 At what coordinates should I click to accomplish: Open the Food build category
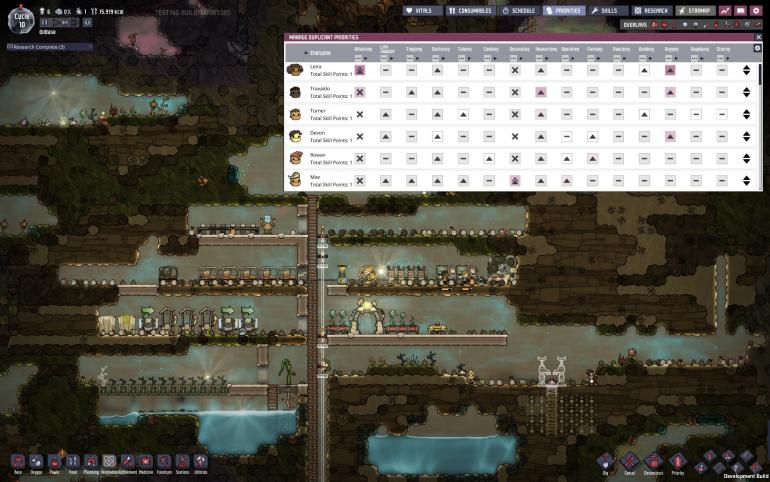(73, 462)
